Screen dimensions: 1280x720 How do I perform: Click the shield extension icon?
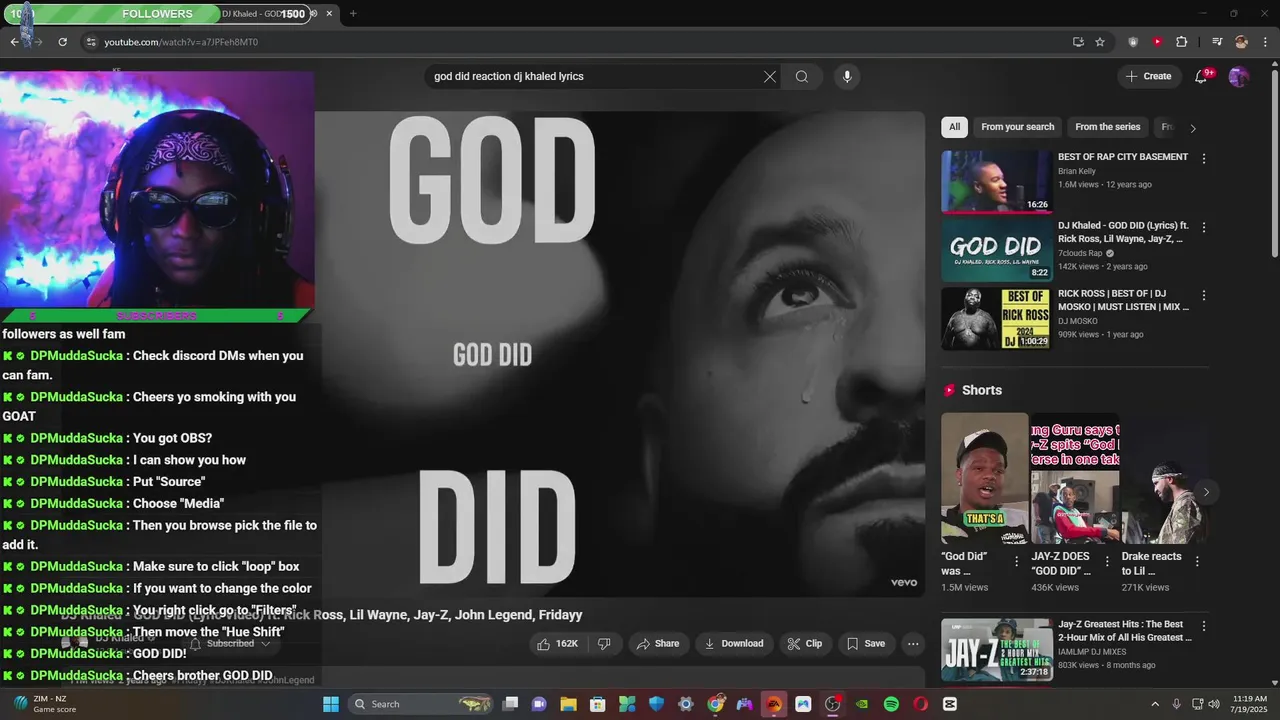tap(1133, 42)
